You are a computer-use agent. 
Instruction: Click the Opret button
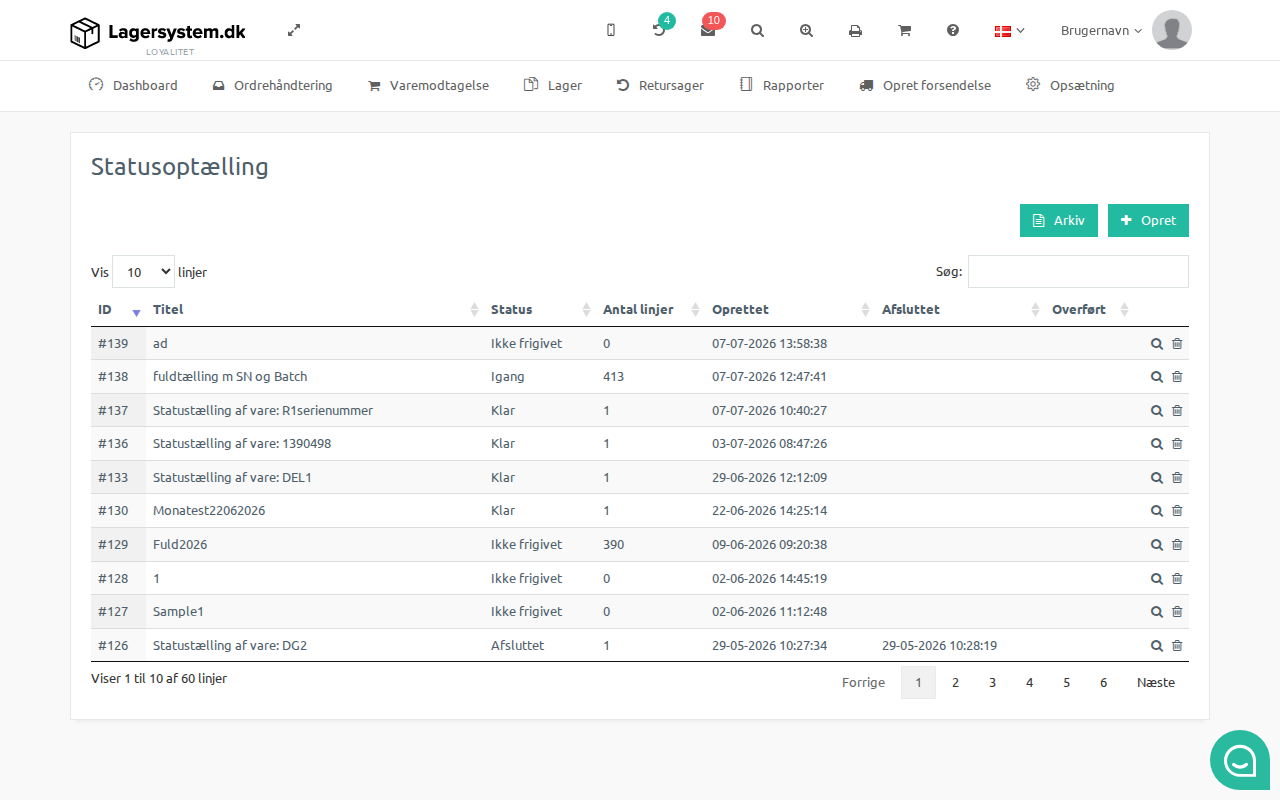[1148, 220]
